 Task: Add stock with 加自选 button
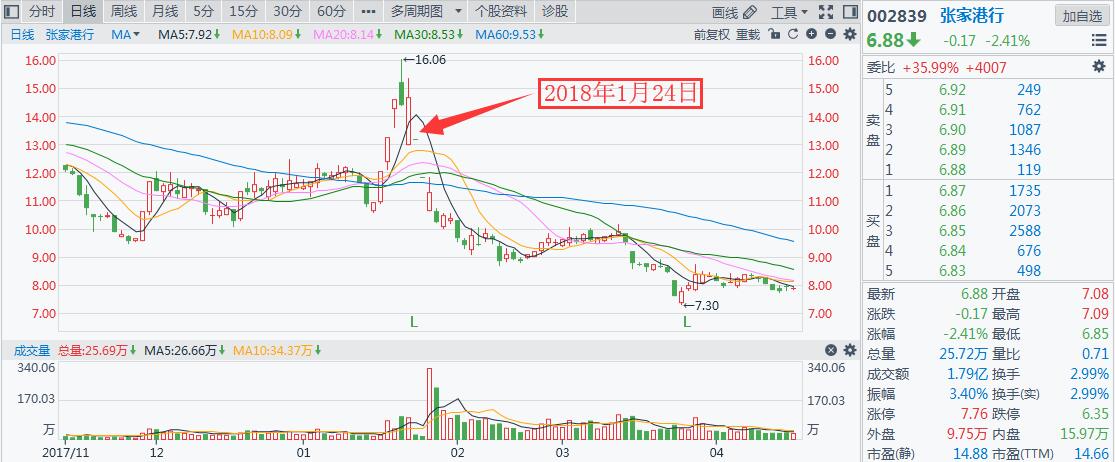click(1081, 16)
